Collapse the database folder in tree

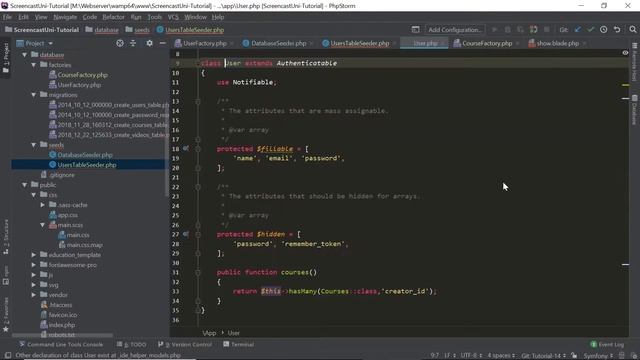pos(24,55)
